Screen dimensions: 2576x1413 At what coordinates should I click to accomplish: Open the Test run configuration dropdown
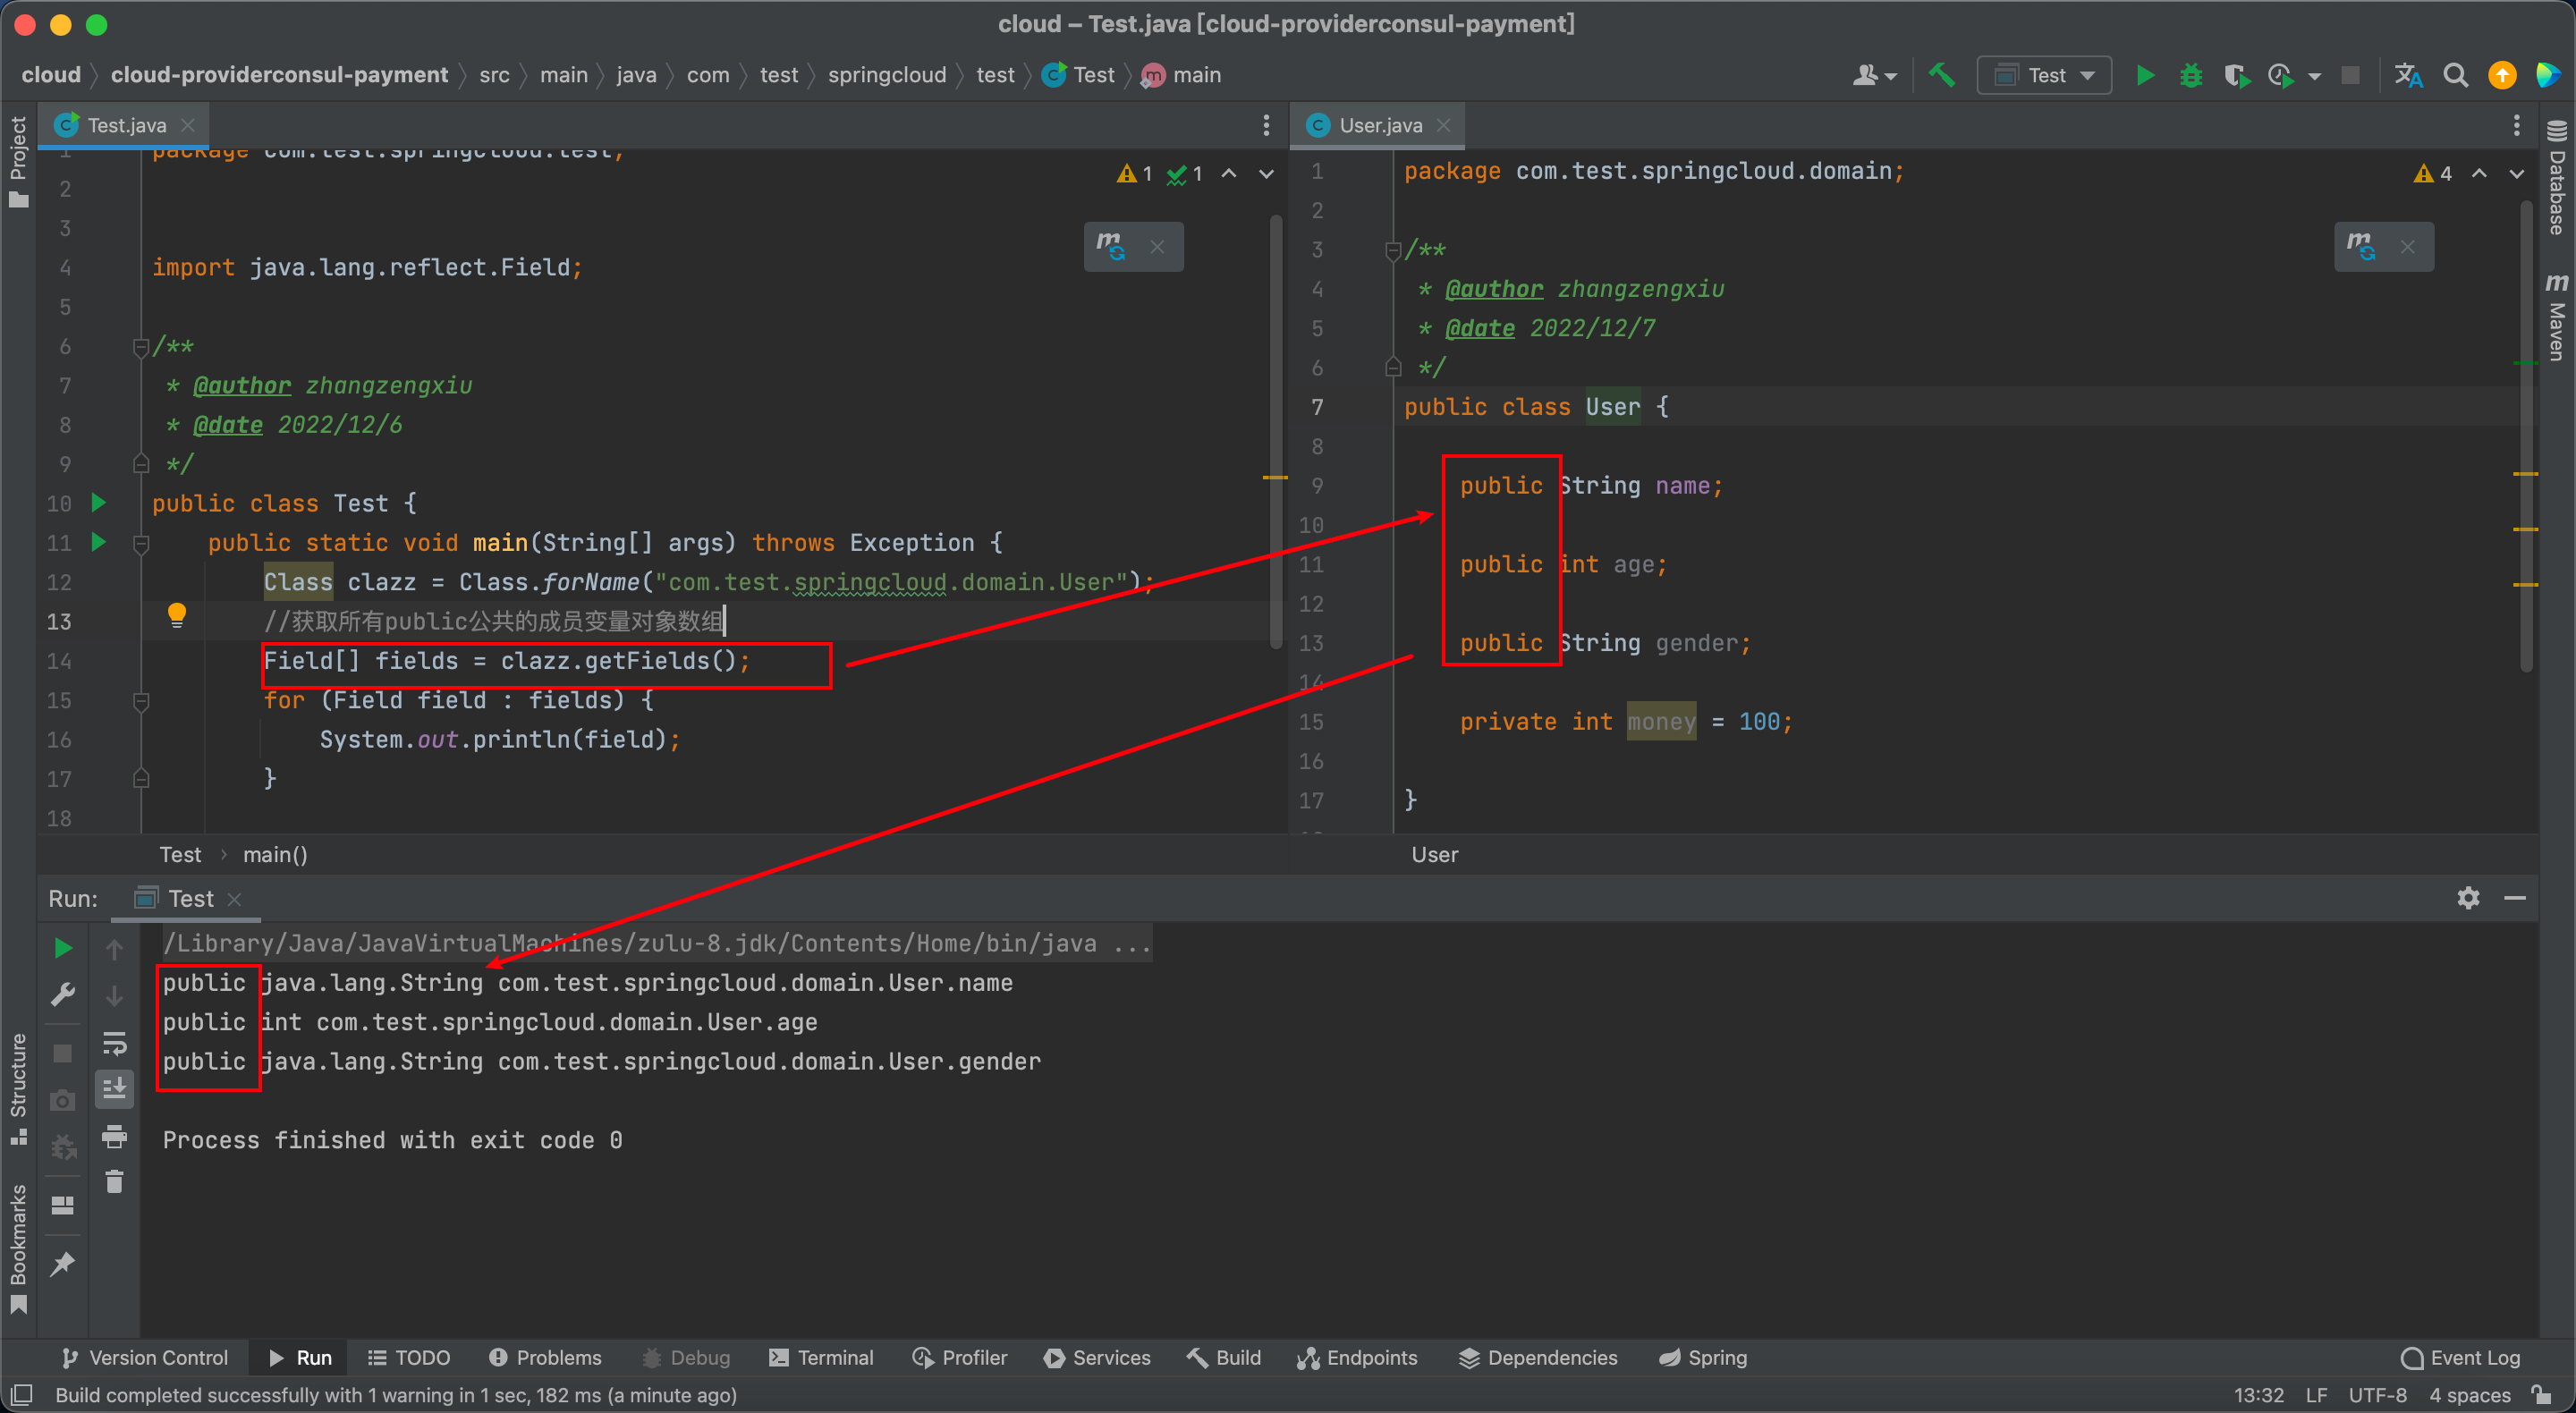2044,76
